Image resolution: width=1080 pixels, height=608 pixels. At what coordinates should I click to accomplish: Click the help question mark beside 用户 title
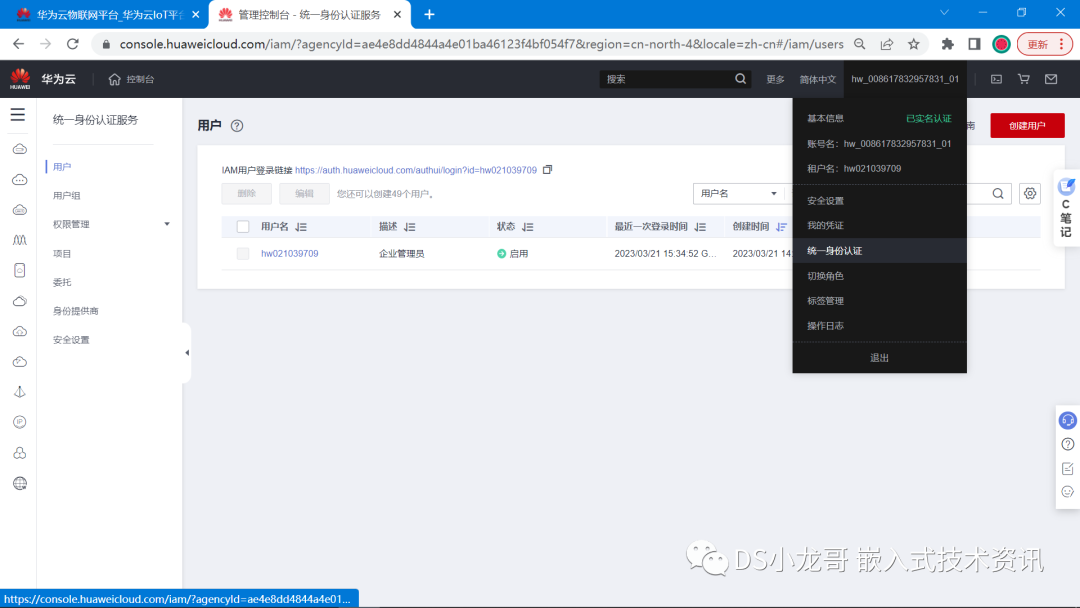236,126
